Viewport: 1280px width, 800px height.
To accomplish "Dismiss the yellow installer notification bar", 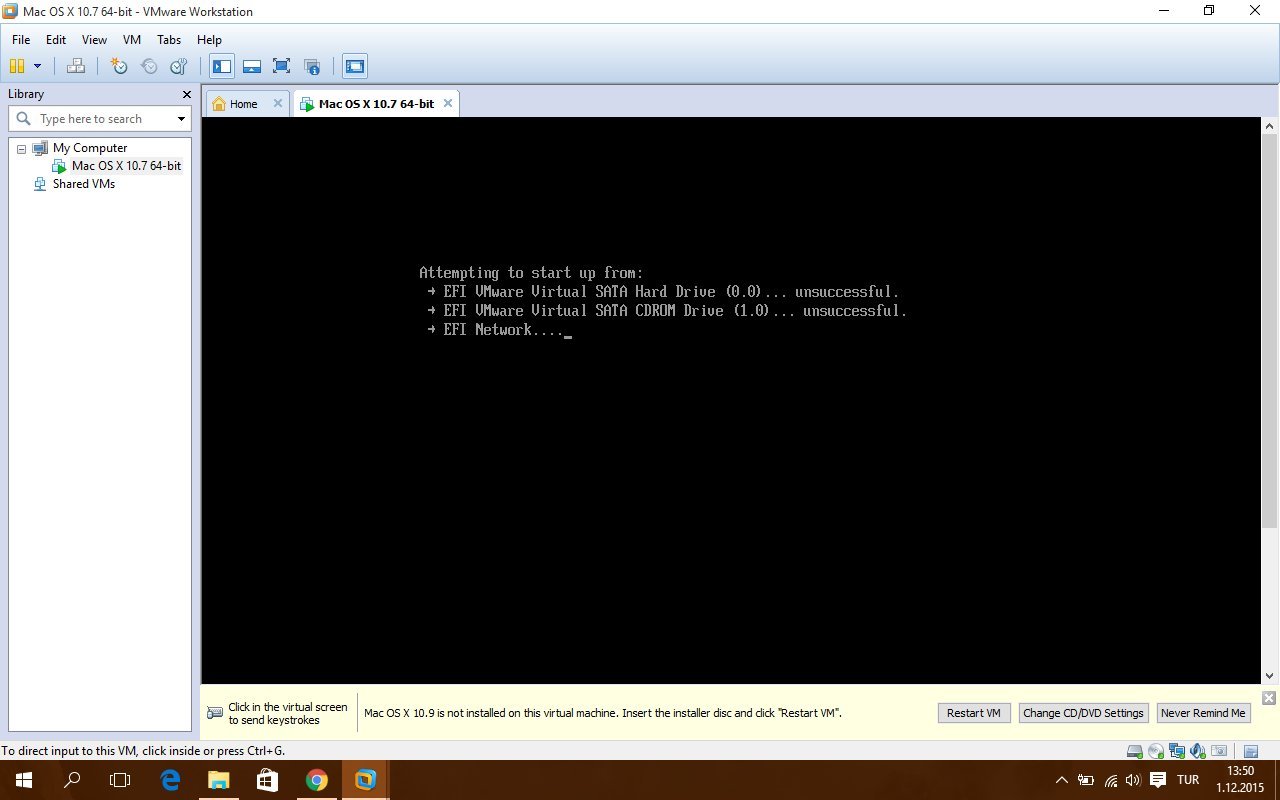I will point(1269,698).
